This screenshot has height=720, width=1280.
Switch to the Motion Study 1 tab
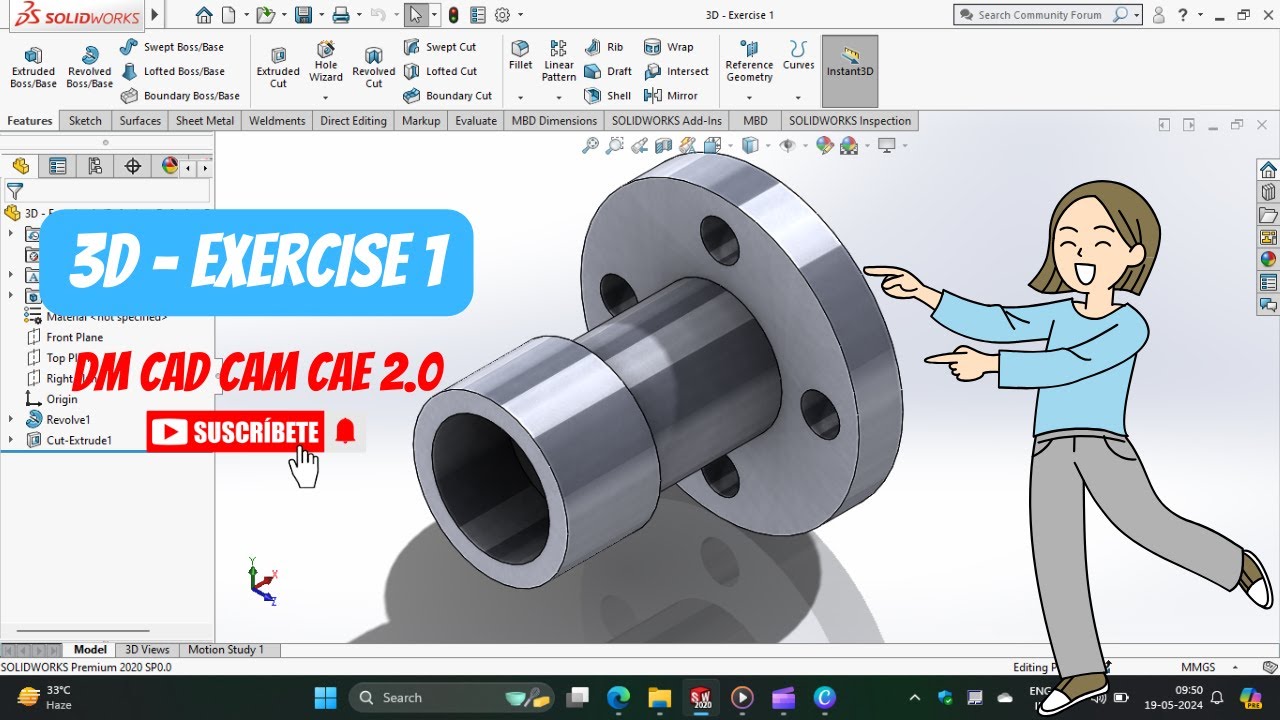(x=226, y=650)
